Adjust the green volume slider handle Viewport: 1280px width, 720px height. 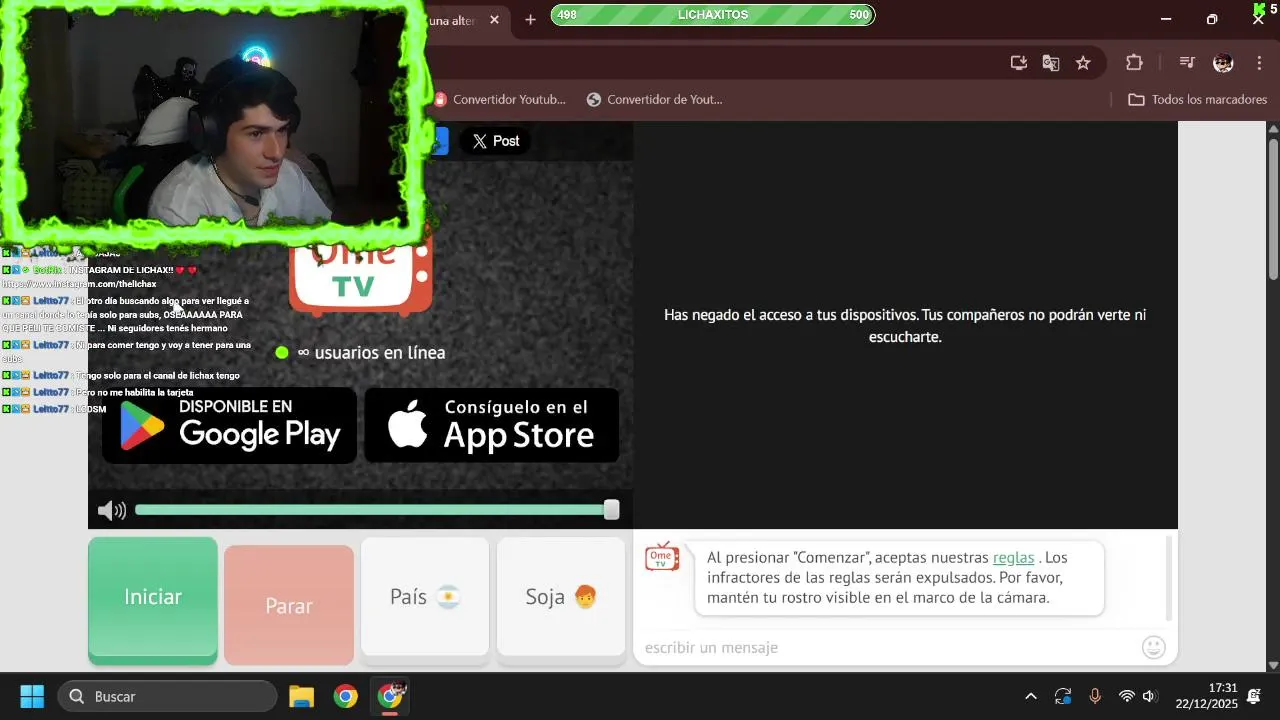pos(611,510)
